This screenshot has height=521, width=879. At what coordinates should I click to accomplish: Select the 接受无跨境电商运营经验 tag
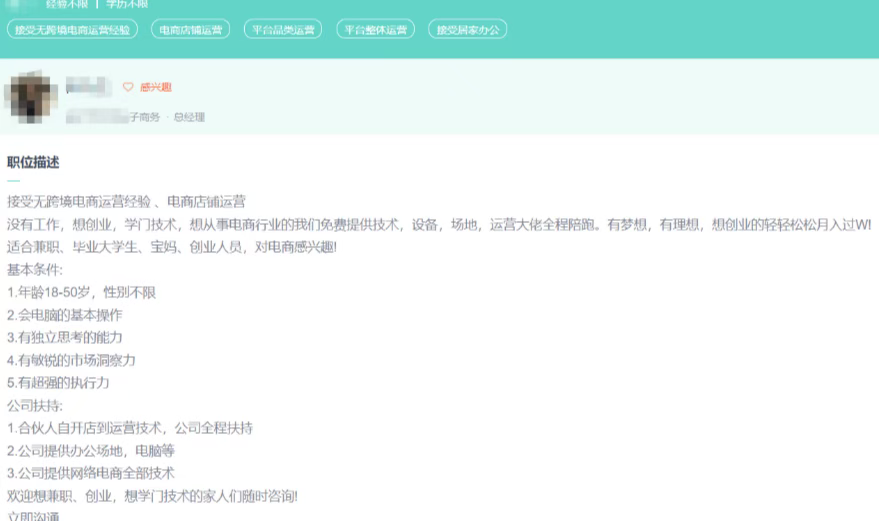click(x=72, y=30)
